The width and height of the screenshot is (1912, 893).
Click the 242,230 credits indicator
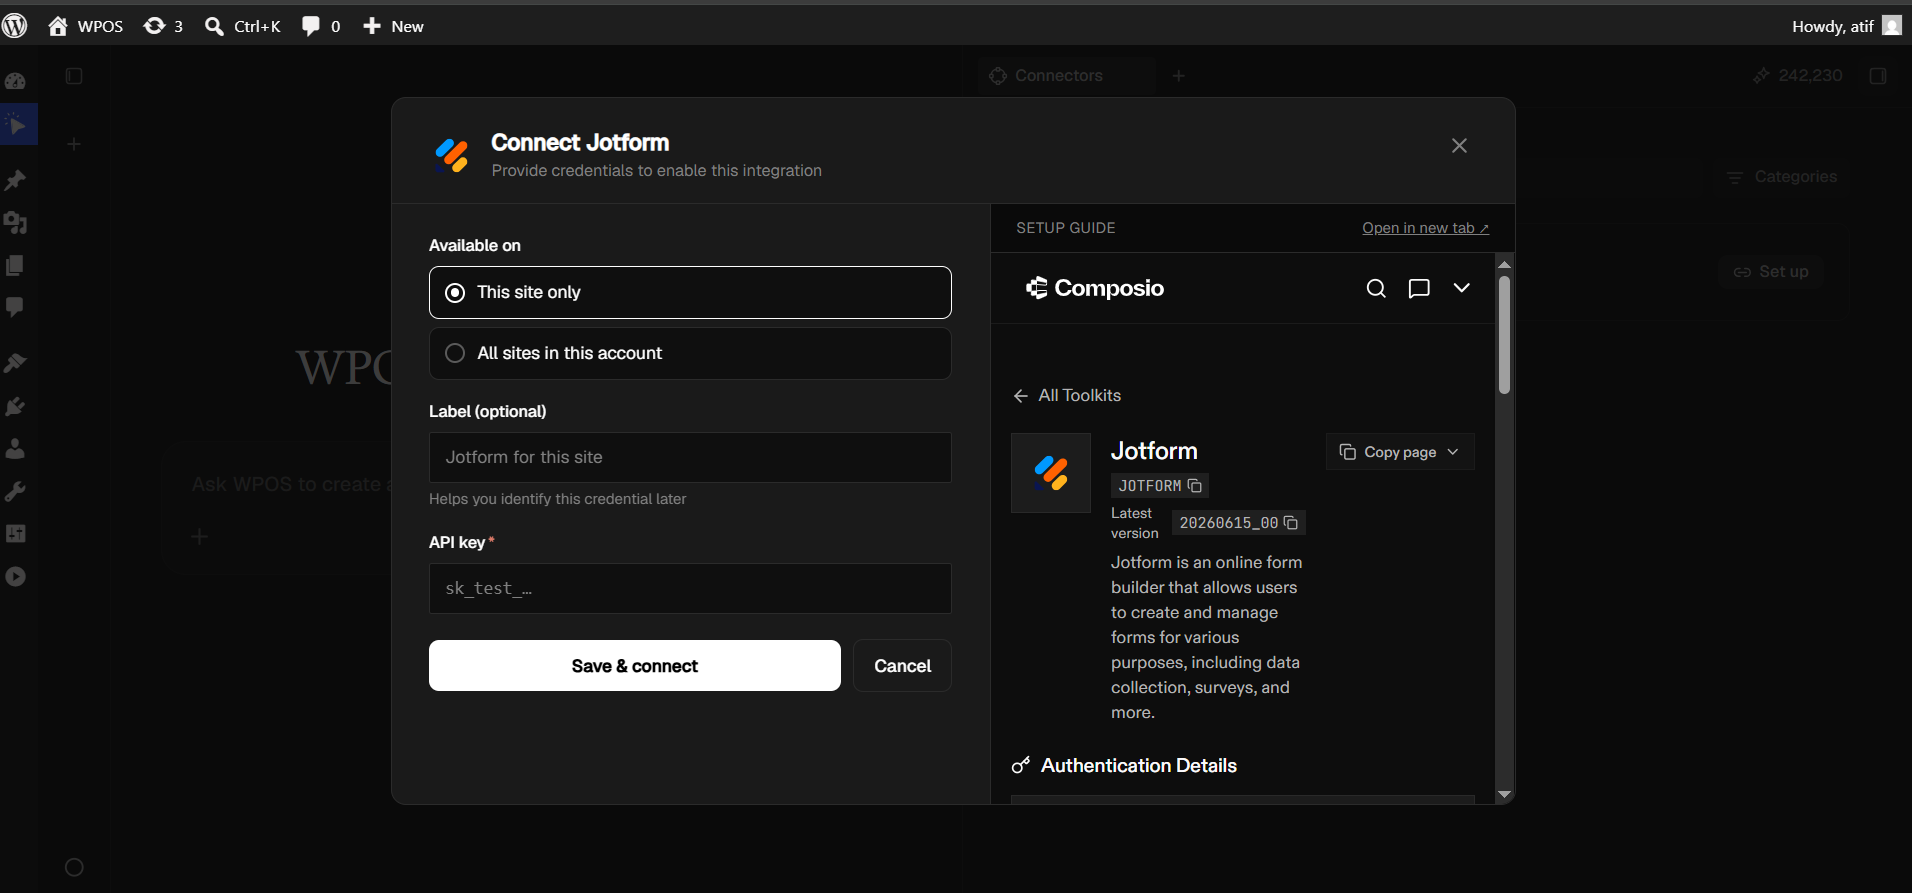tap(1797, 76)
